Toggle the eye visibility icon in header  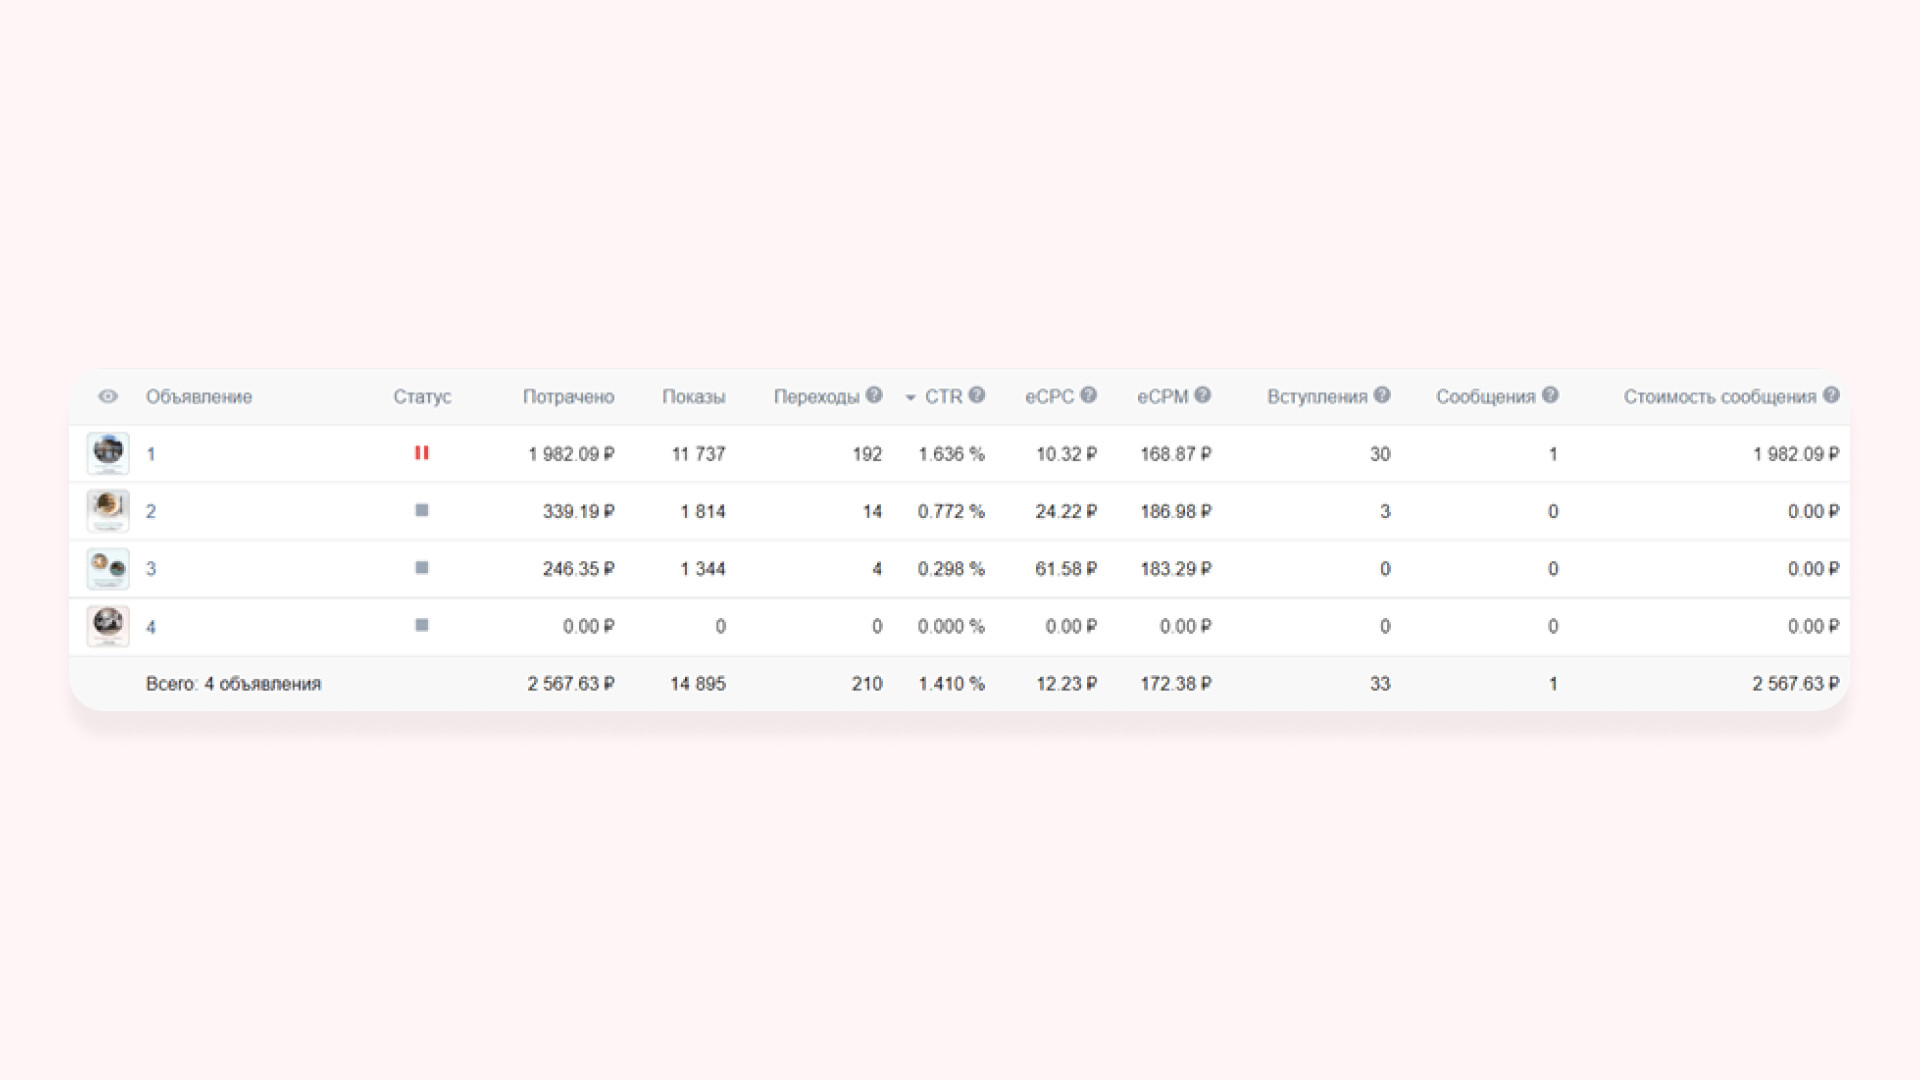[108, 397]
